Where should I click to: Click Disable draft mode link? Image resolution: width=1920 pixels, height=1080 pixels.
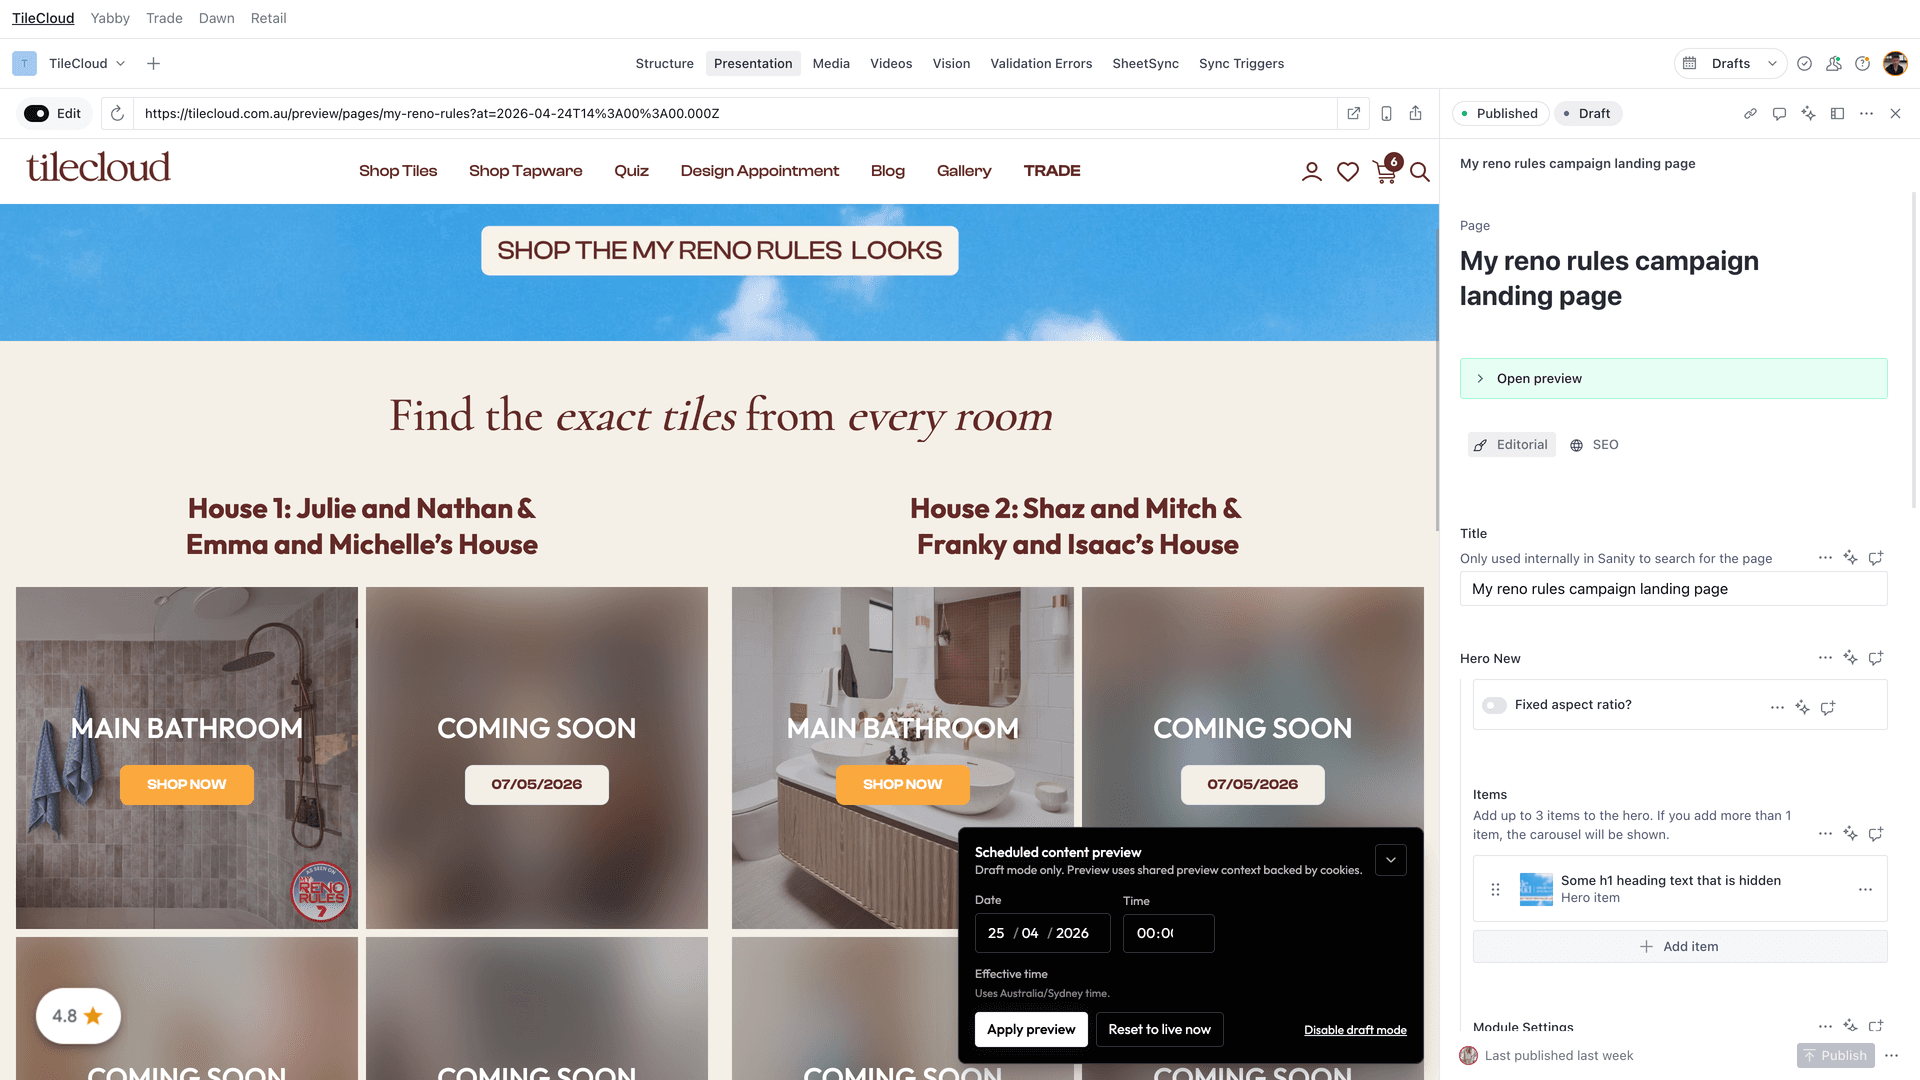[1355, 1030]
